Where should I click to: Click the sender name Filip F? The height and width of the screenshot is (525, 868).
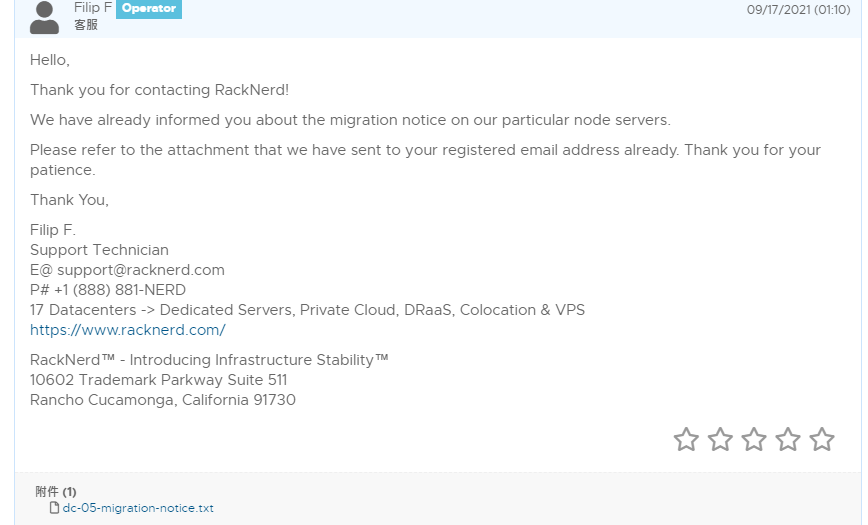pos(93,8)
